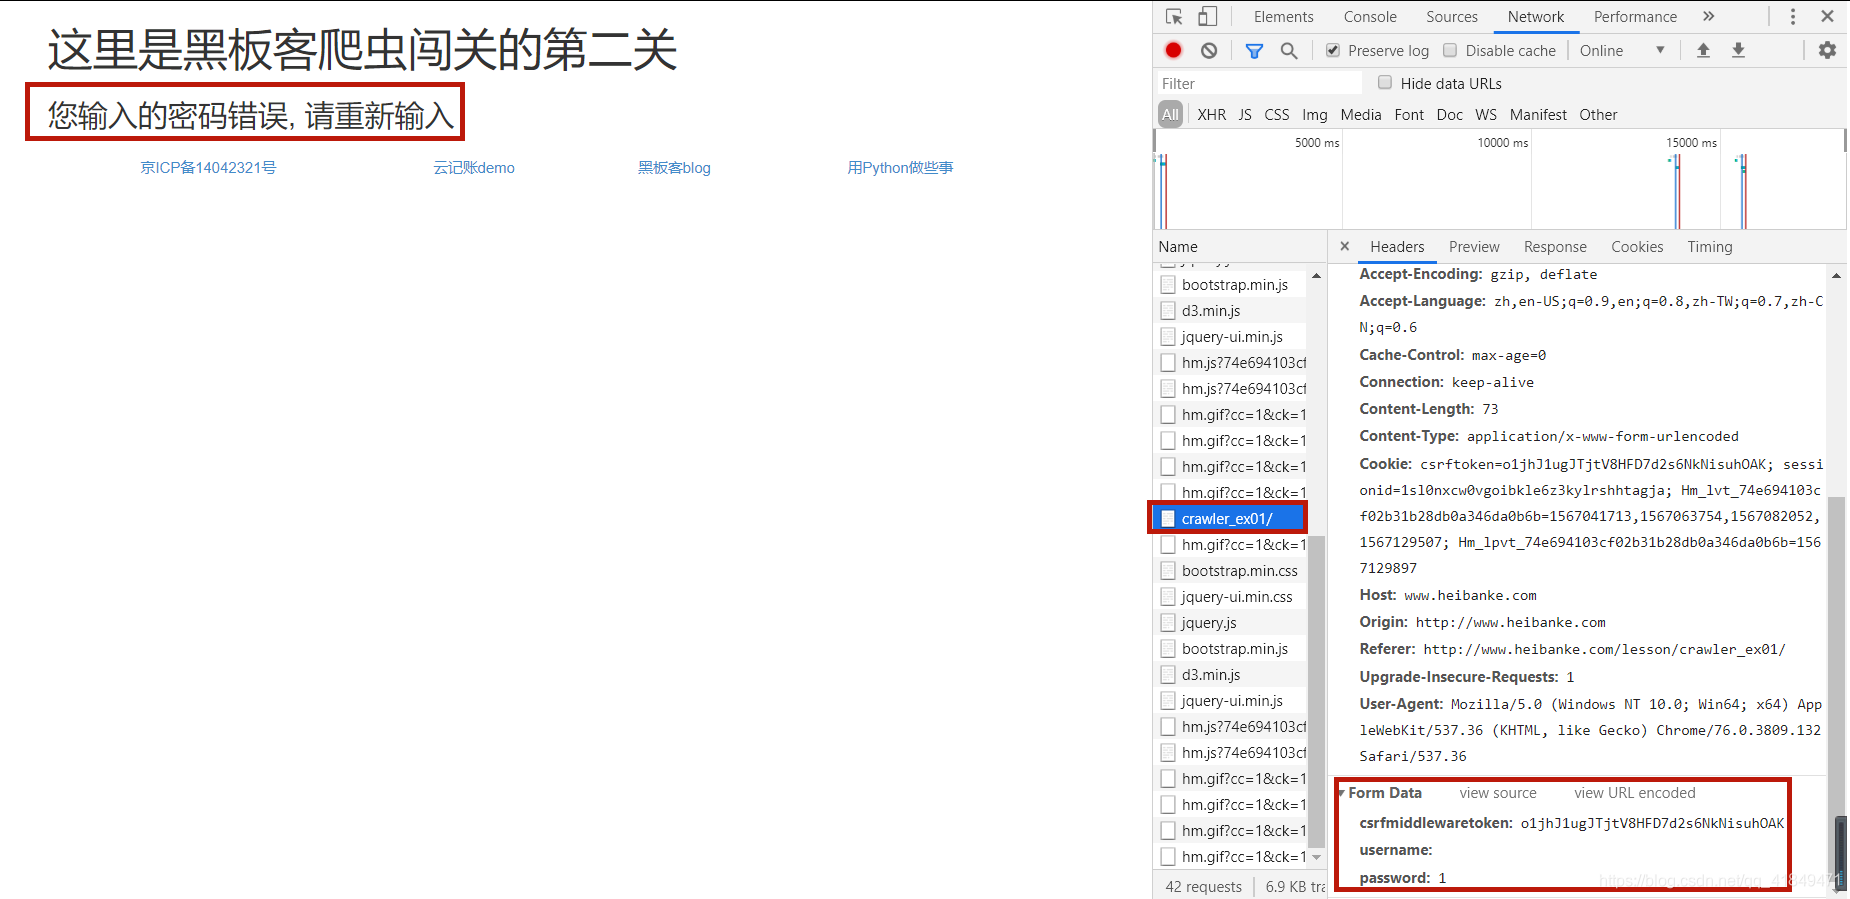This screenshot has width=1850, height=899.
Task: Show more DevTools tabs chevron
Action: (x=1708, y=17)
